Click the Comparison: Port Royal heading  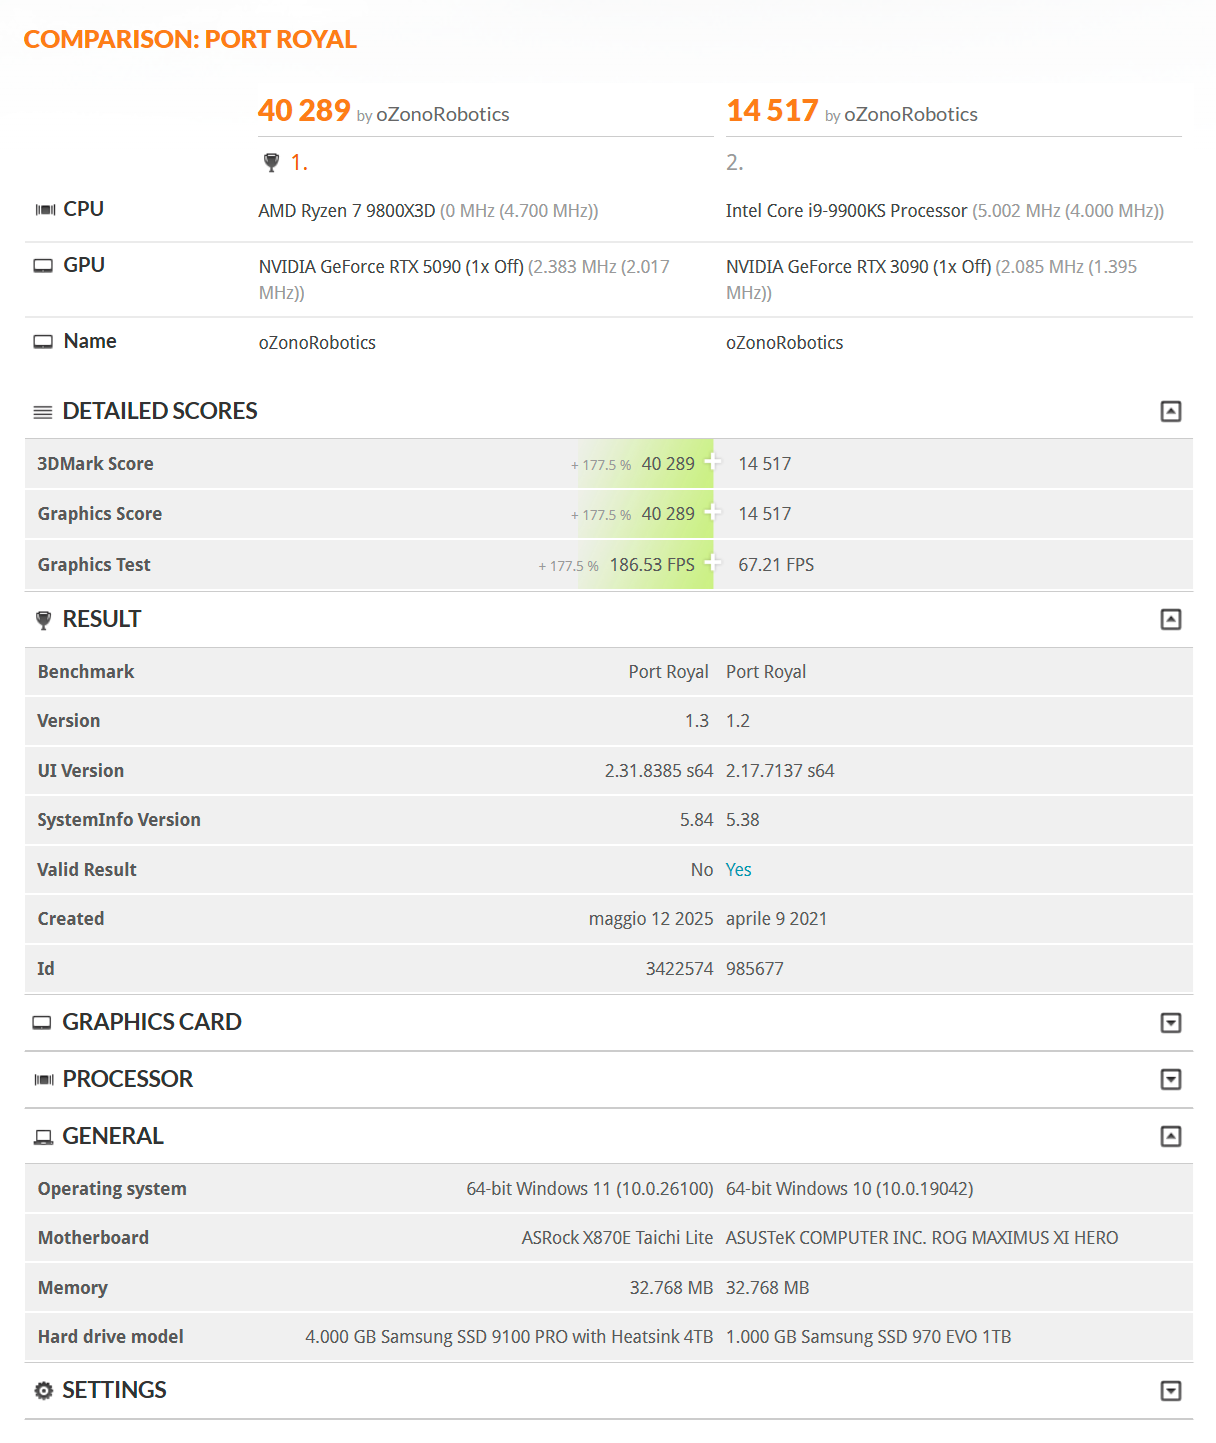click(x=190, y=39)
